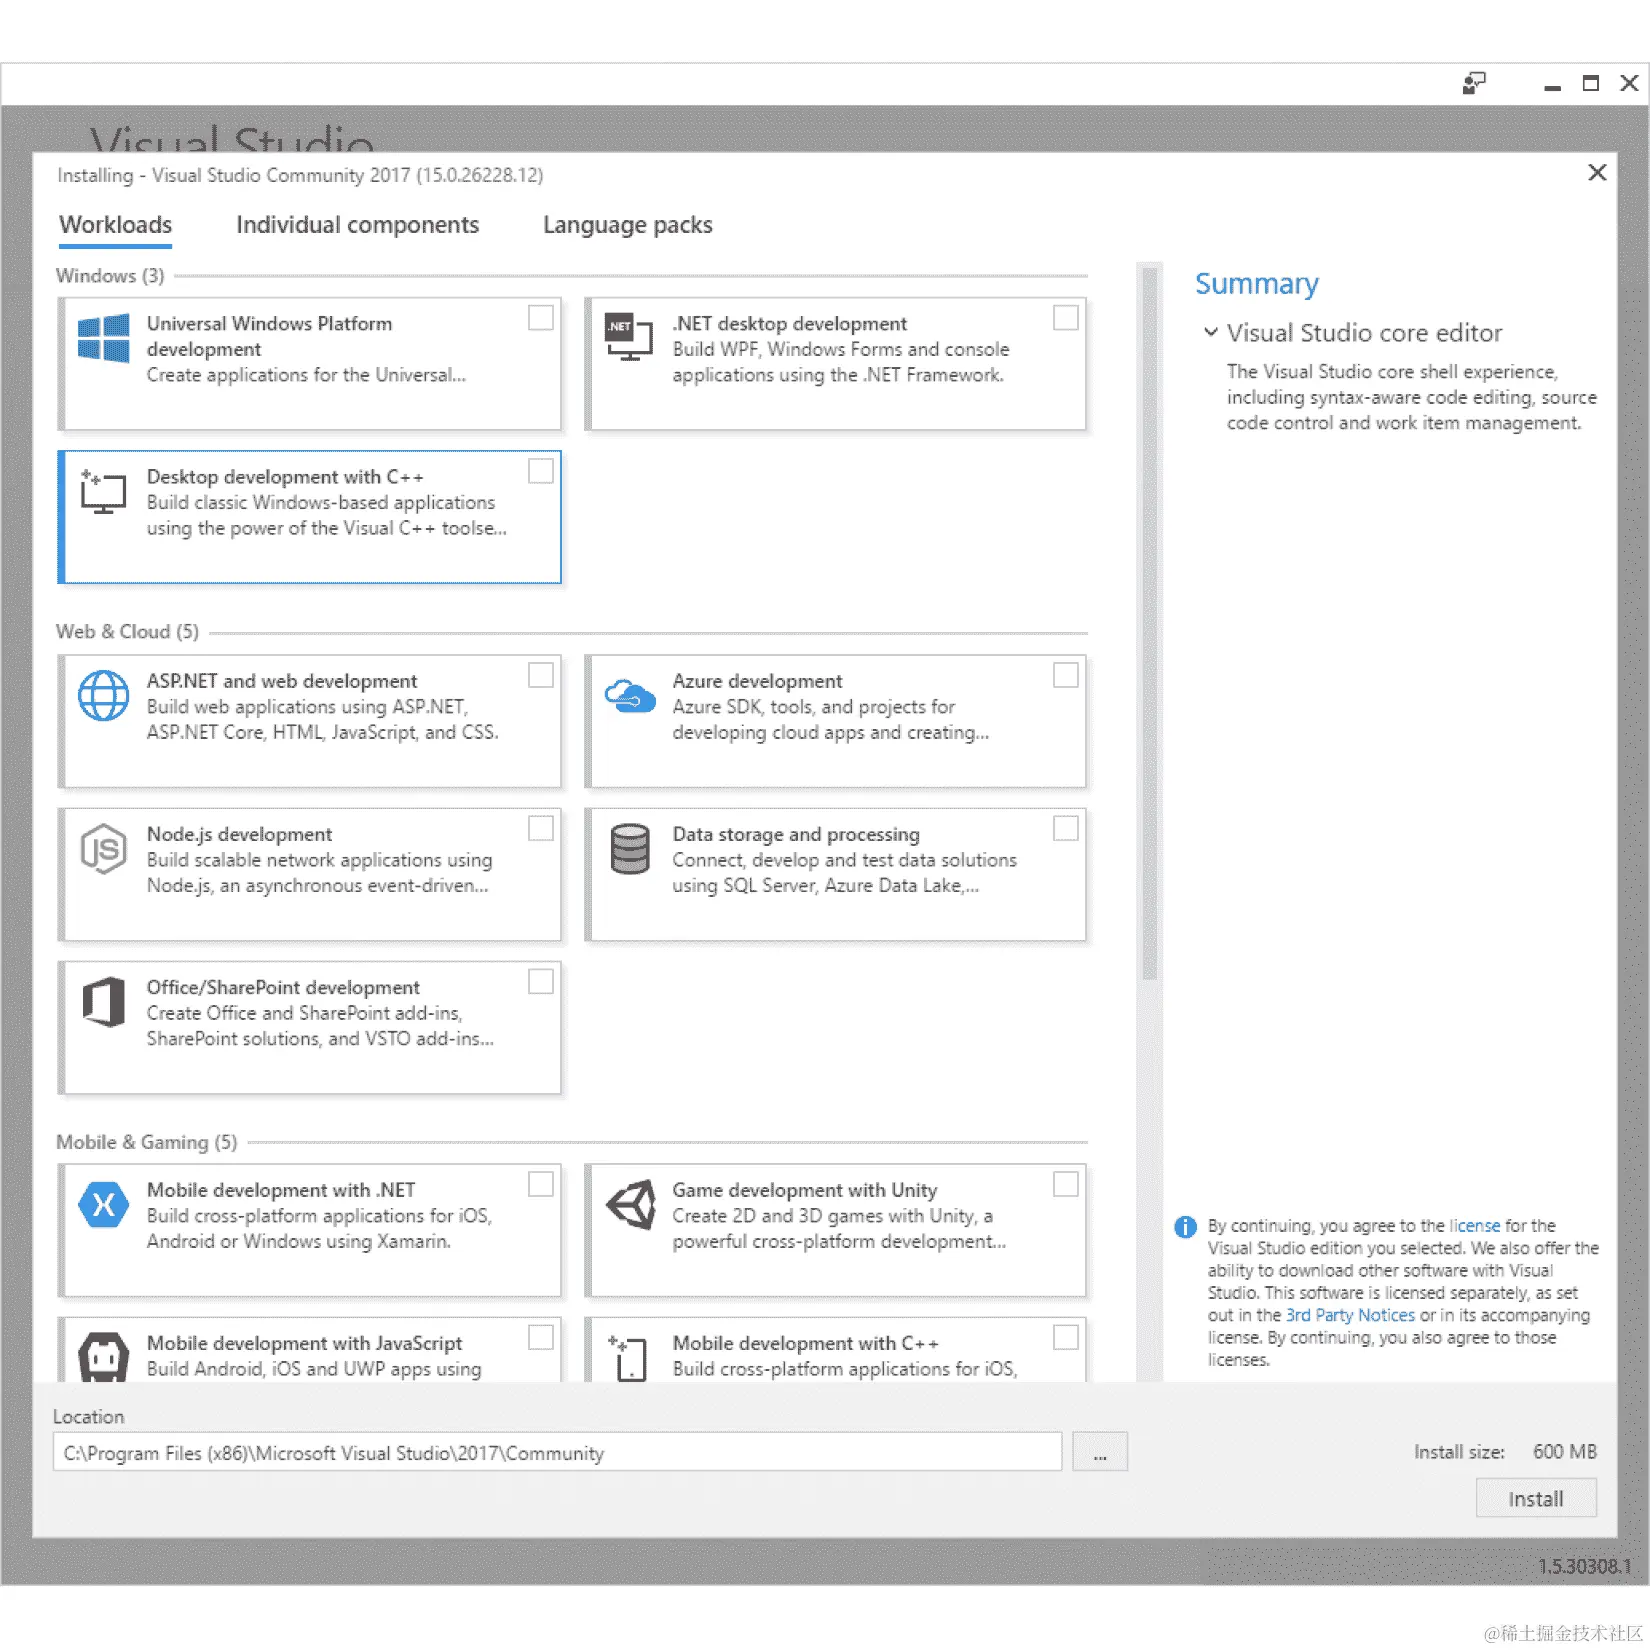Click the Game development with Unity title
Screen dimensions: 1650x1650
804,1190
